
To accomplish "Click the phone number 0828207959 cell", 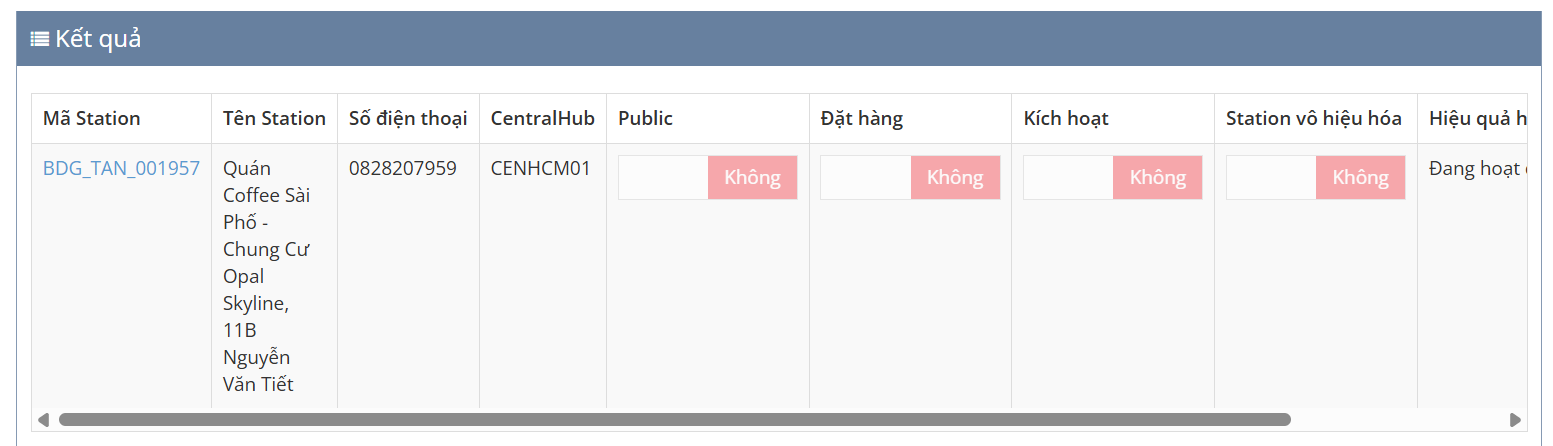I will tap(403, 168).
